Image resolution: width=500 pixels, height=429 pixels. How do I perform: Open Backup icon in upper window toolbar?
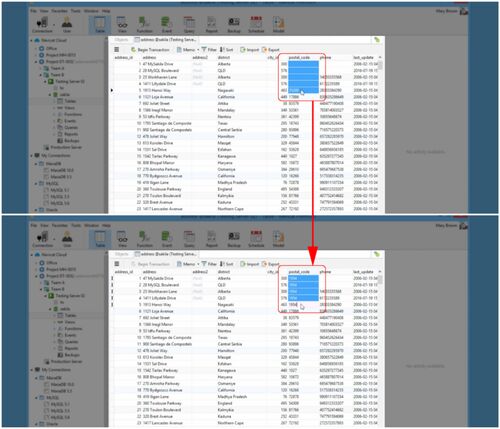click(x=234, y=25)
